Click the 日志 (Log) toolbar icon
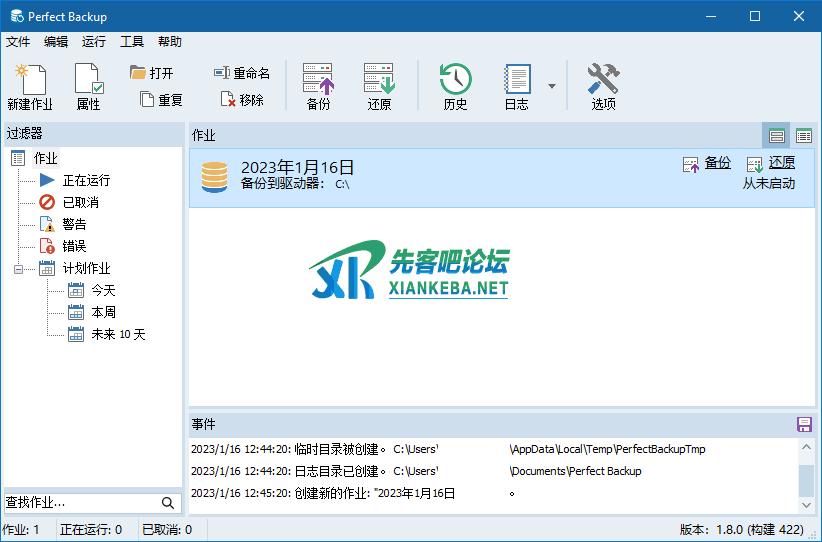 [x=516, y=85]
